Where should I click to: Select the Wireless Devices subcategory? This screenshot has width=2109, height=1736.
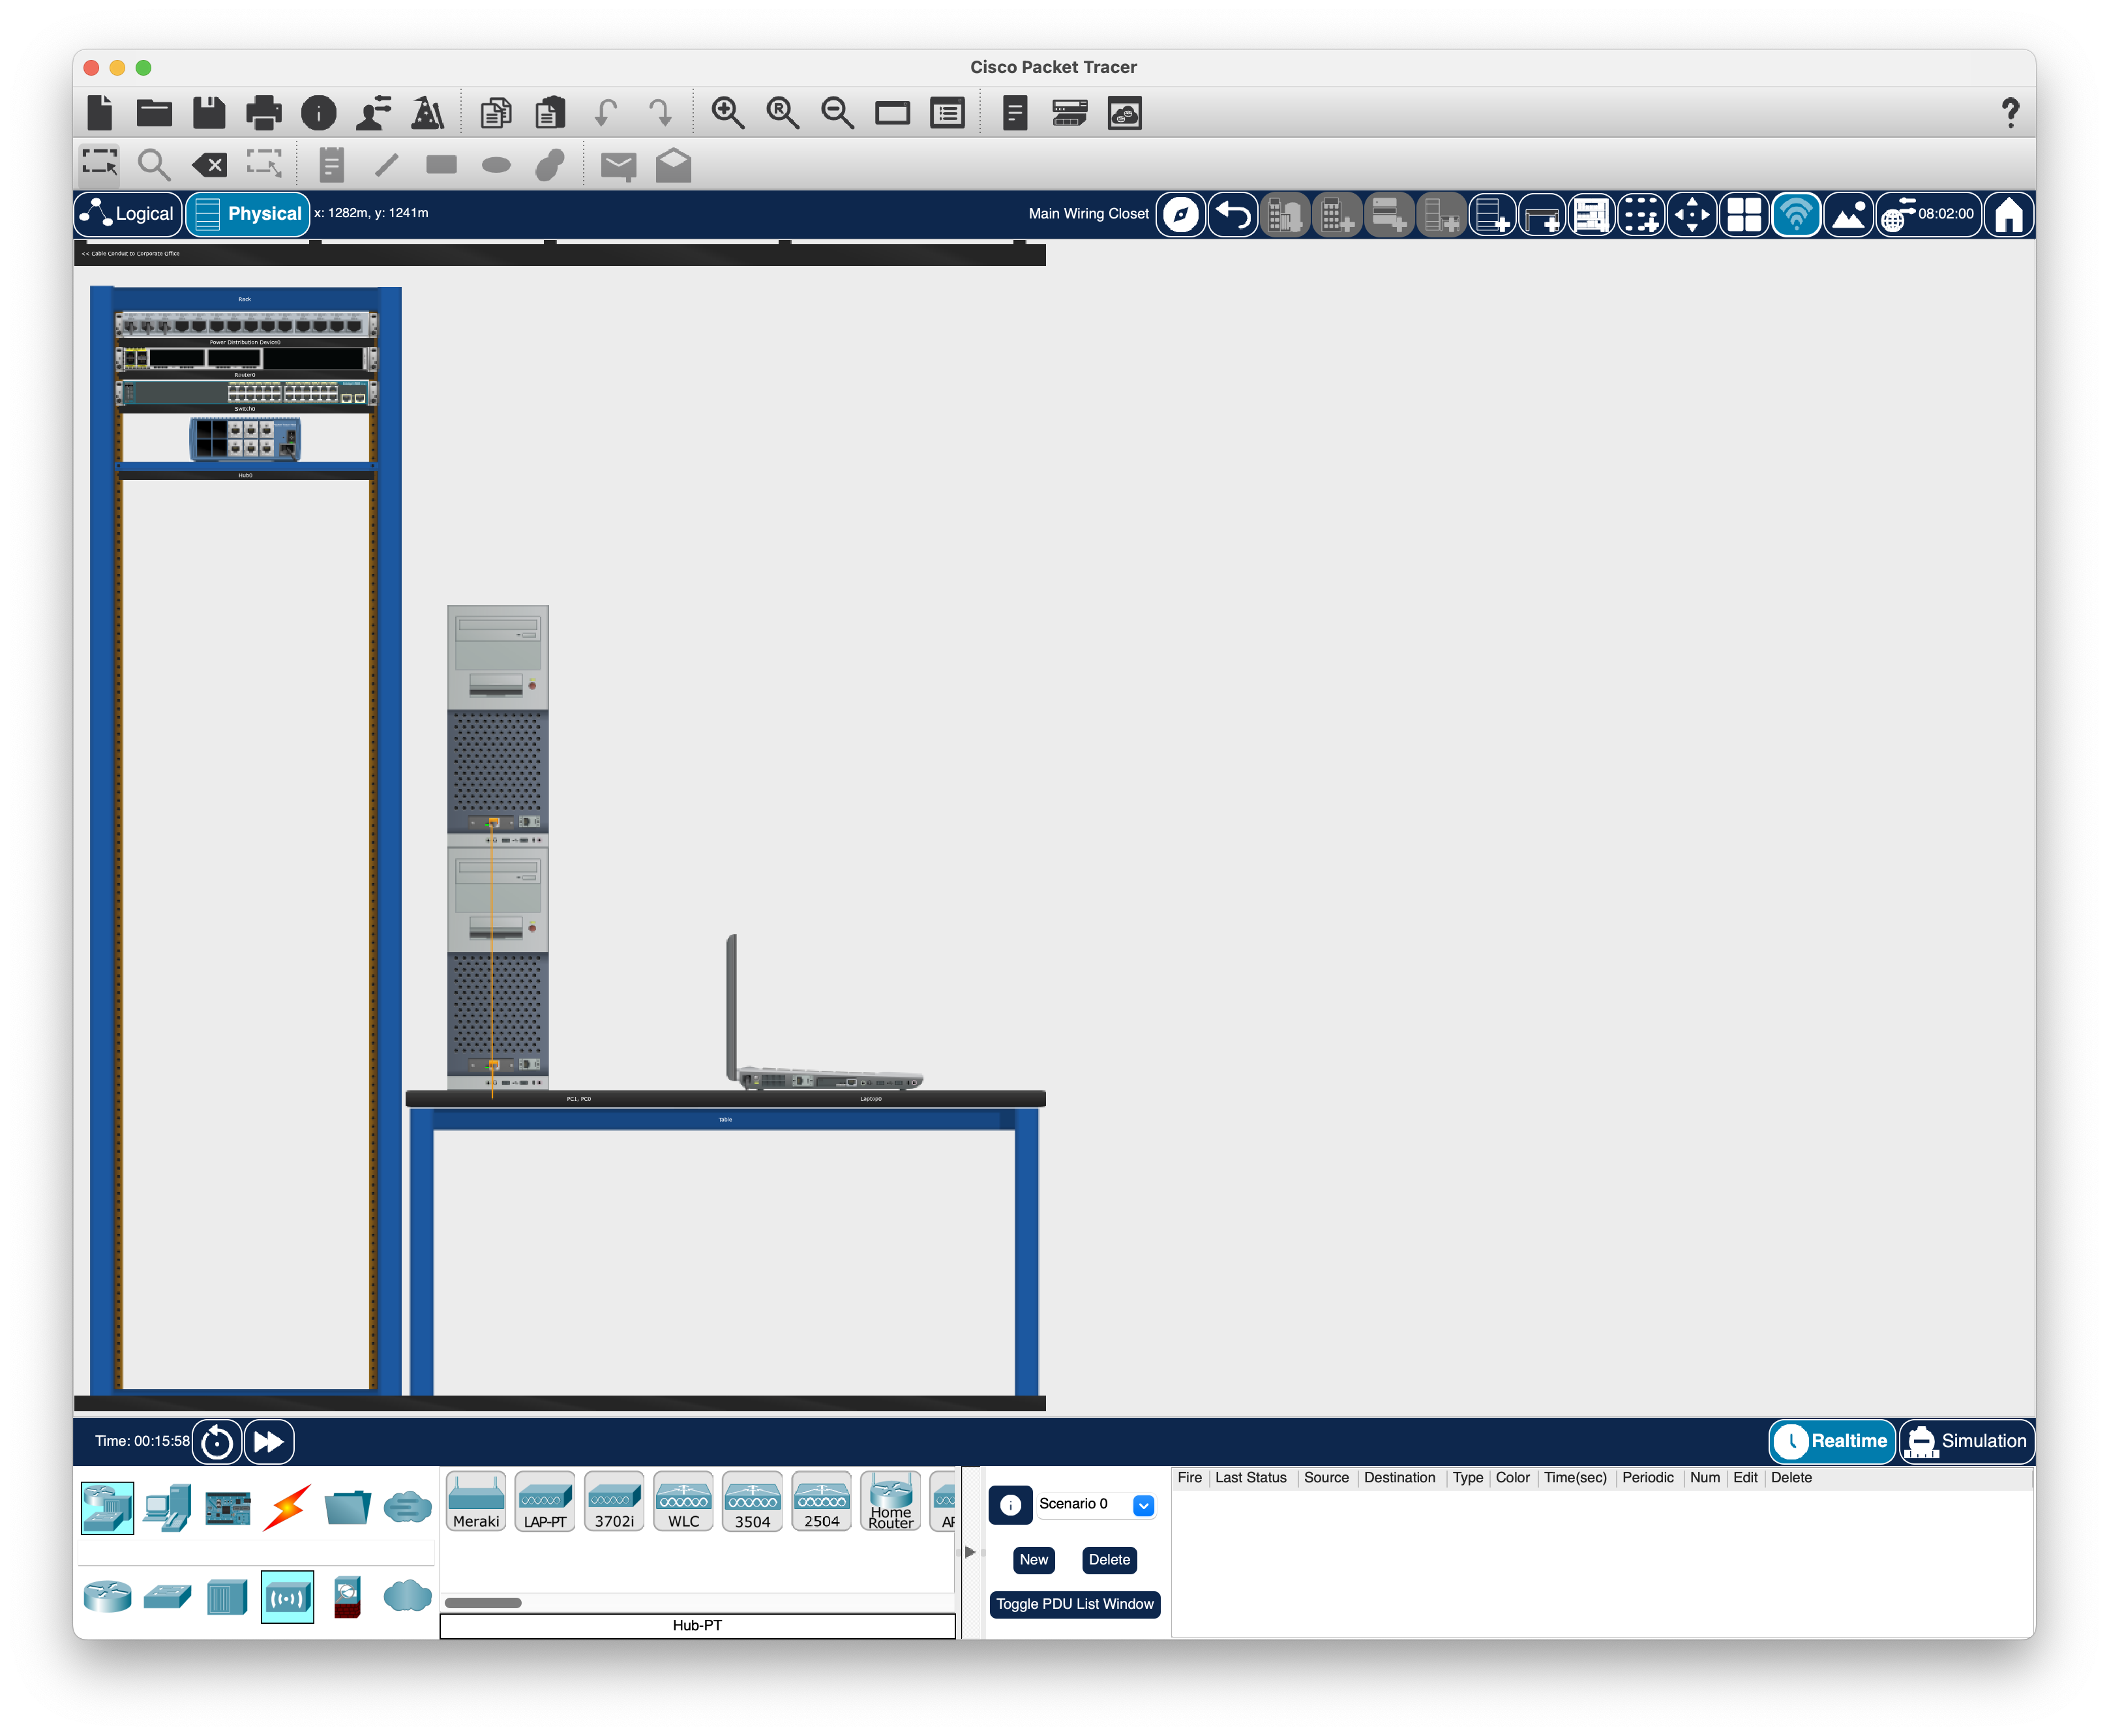287,1596
